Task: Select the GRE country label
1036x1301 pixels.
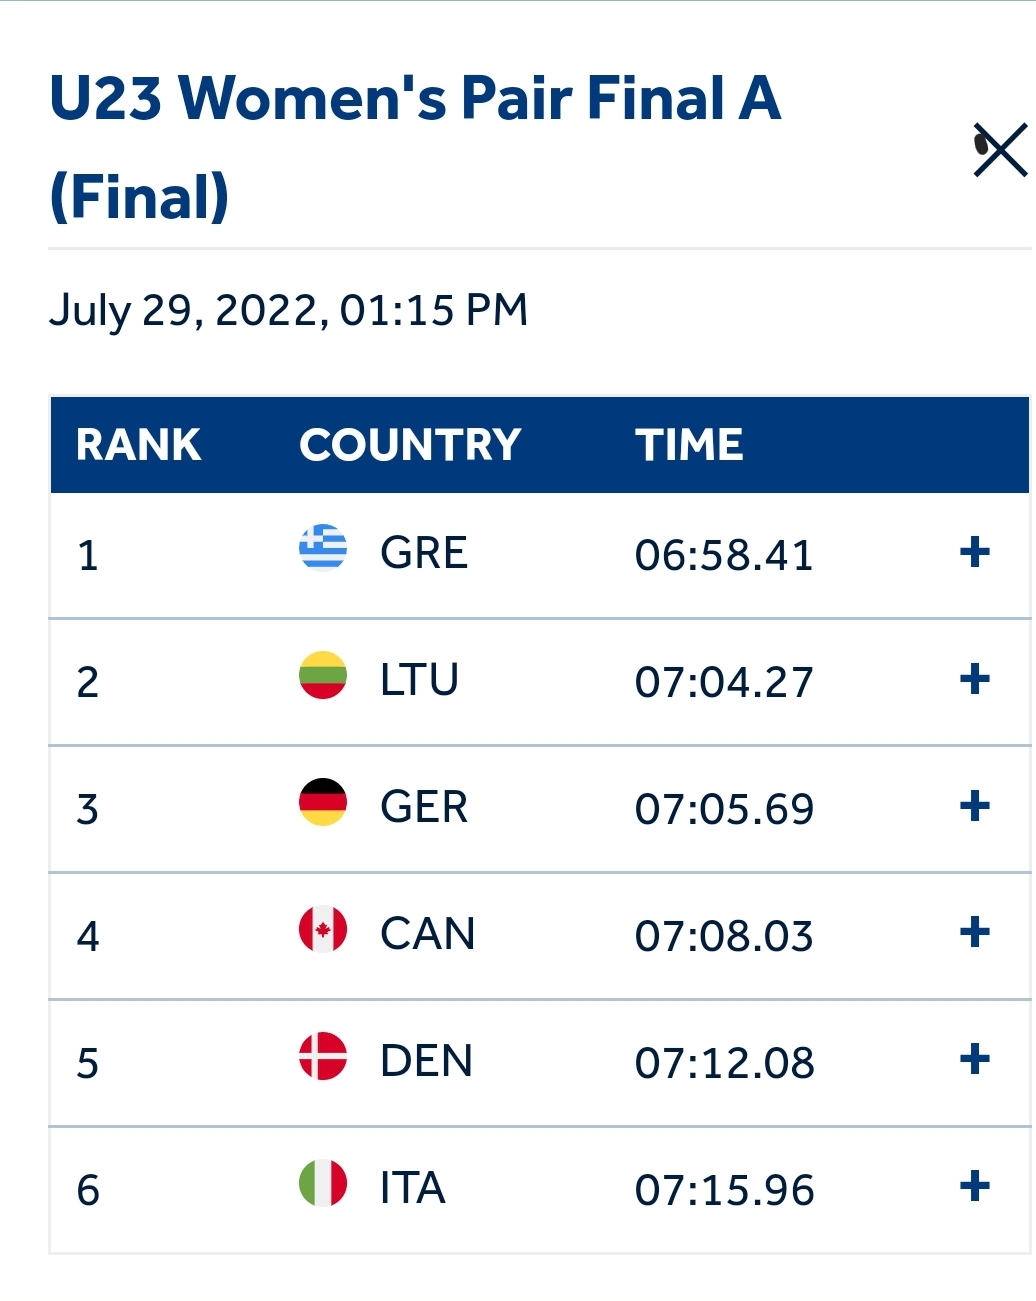Action: click(424, 553)
